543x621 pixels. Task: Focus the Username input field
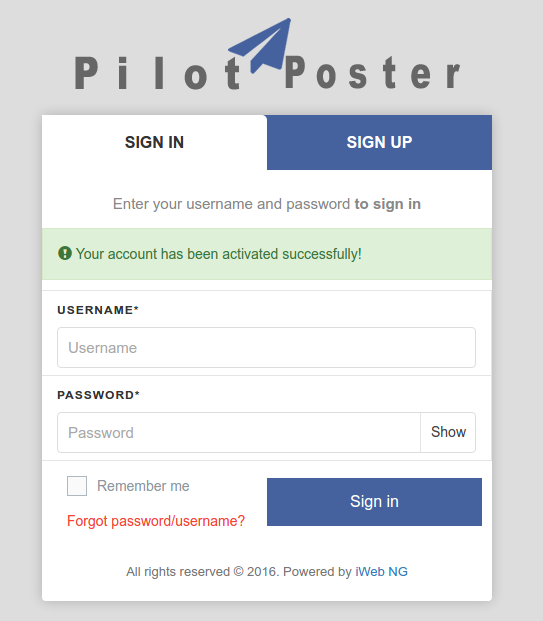tap(266, 347)
